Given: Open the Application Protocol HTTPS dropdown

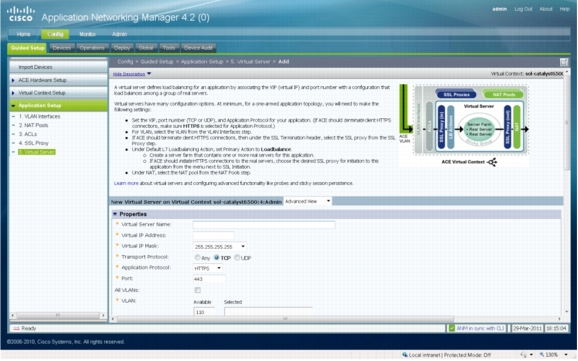Looking at the screenshot, I should coord(208,268).
